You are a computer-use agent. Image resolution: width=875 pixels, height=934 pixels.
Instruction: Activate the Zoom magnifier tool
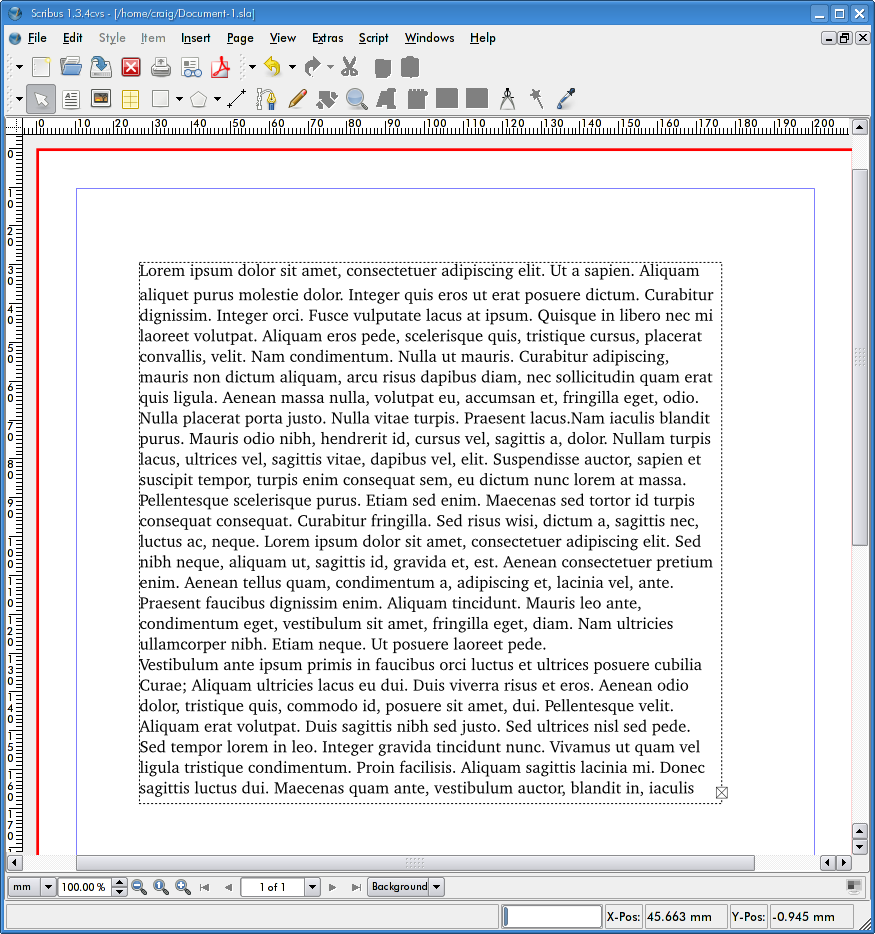tap(356, 99)
